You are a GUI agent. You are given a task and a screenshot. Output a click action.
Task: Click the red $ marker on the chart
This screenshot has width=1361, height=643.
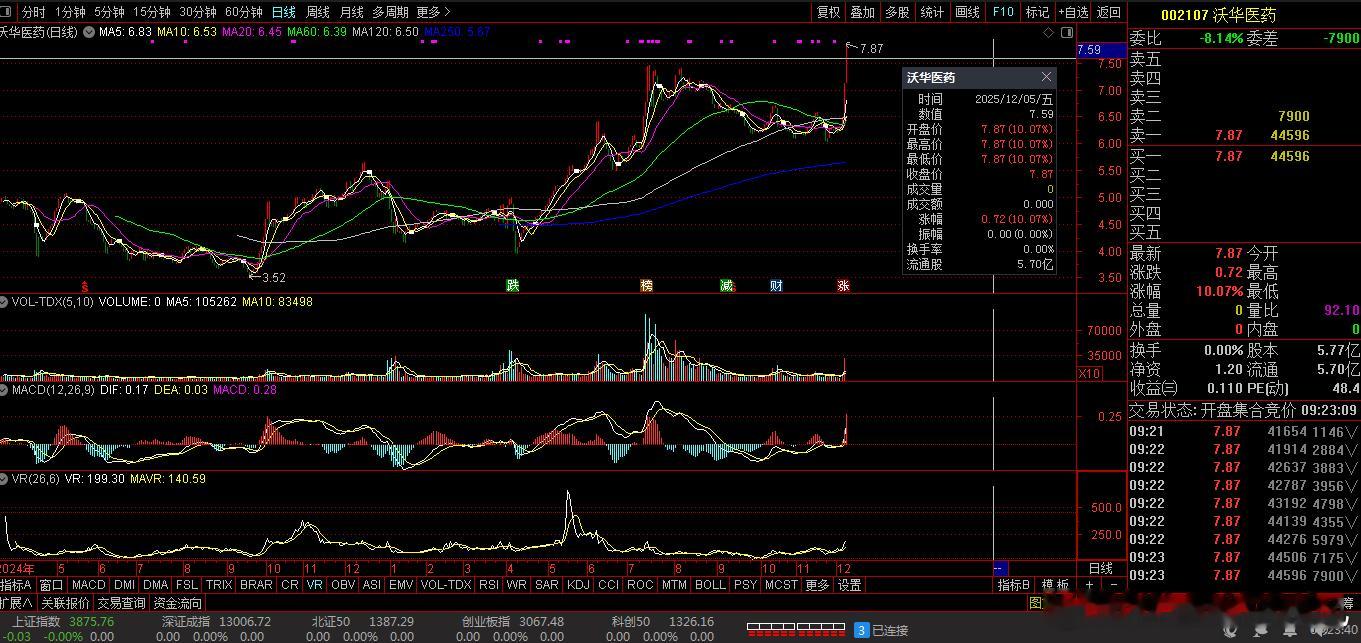coord(85,286)
